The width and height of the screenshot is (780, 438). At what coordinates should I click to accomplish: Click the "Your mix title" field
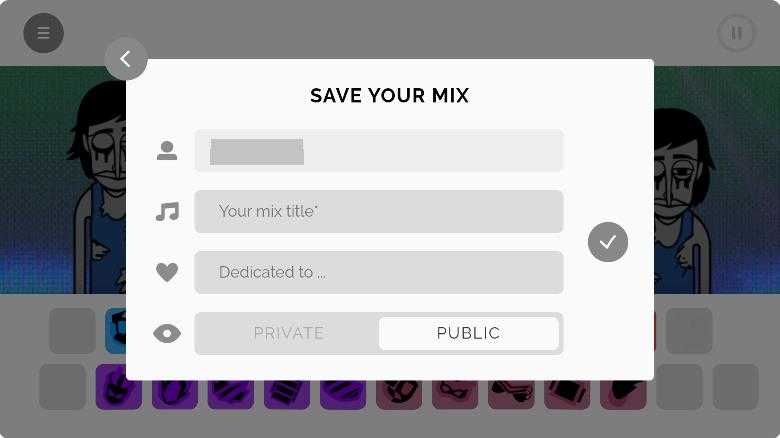[379, 212]
